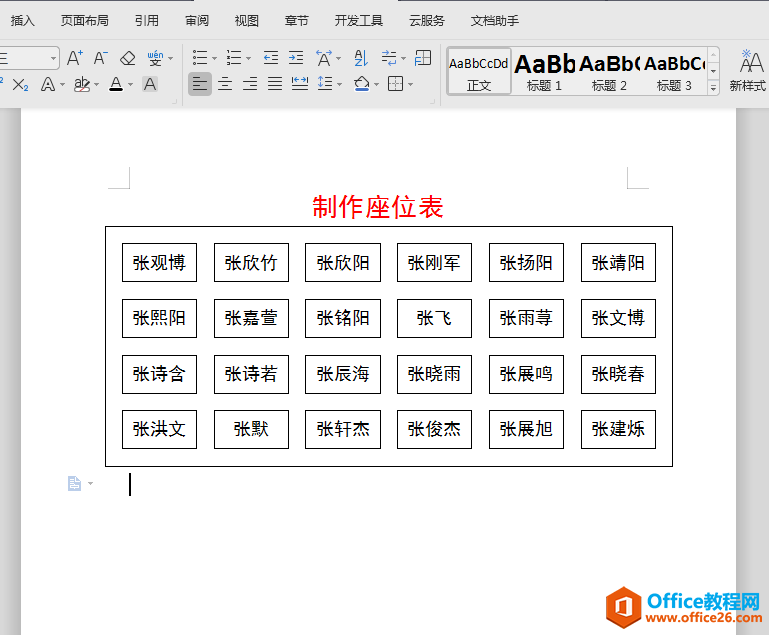Image resolution: width=769 pixels, height=635 pixels.
Task: Expand the line spacing dropdown
Action: (340, 85)
